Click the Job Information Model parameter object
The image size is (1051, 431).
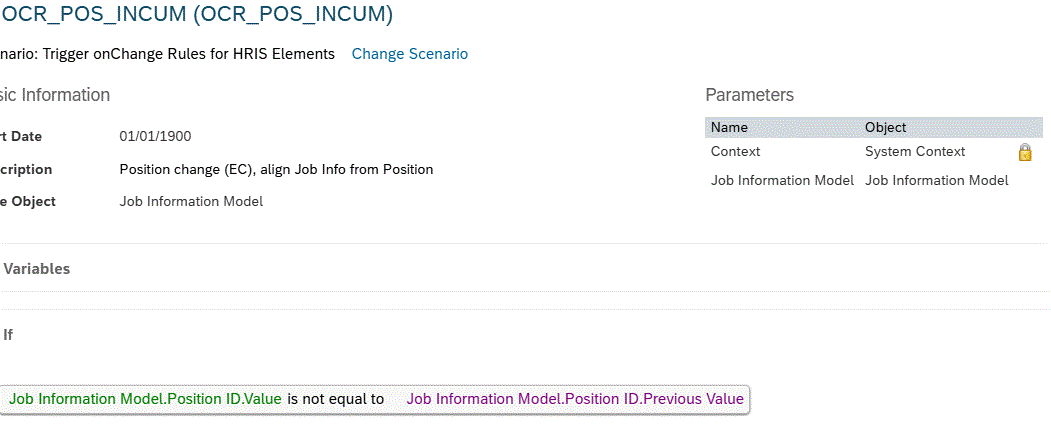click(x=936, y=181)
